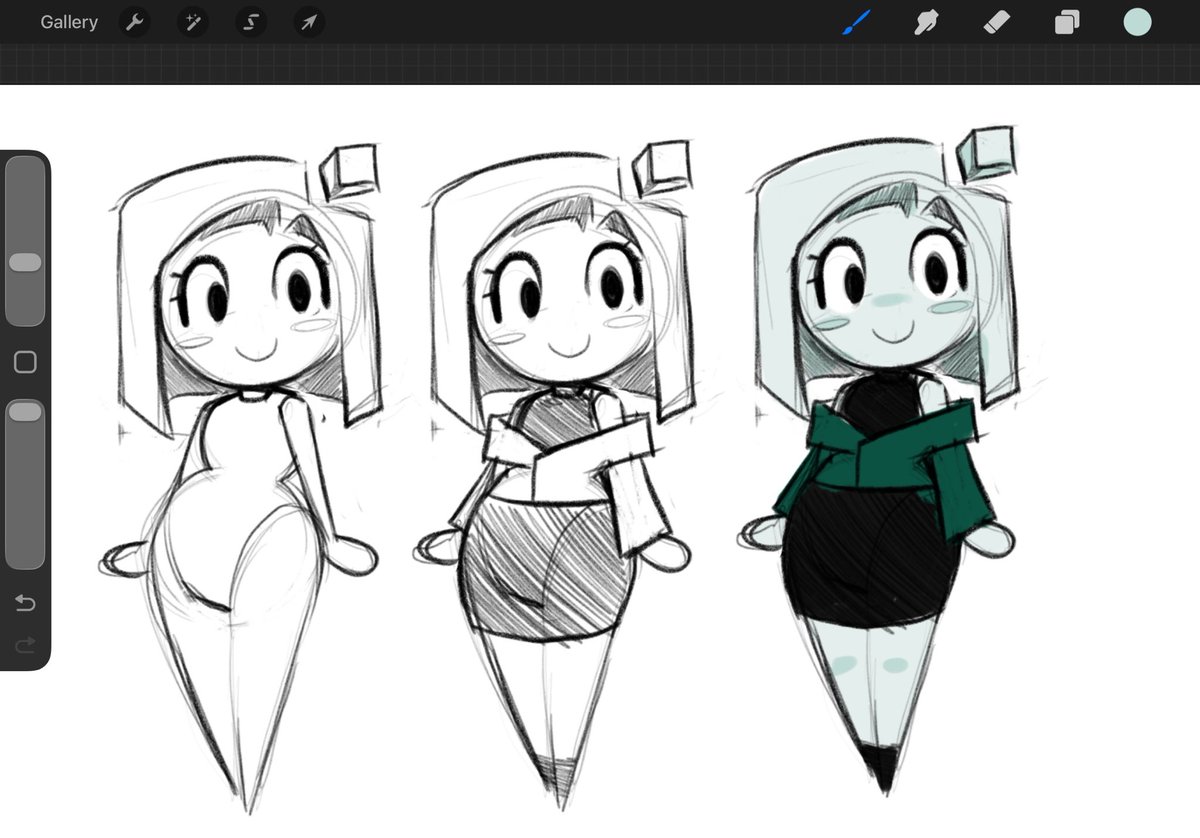Redo with the sidebar redo arrow
This screenshot has width=1200, height=838.
[25, 644]
